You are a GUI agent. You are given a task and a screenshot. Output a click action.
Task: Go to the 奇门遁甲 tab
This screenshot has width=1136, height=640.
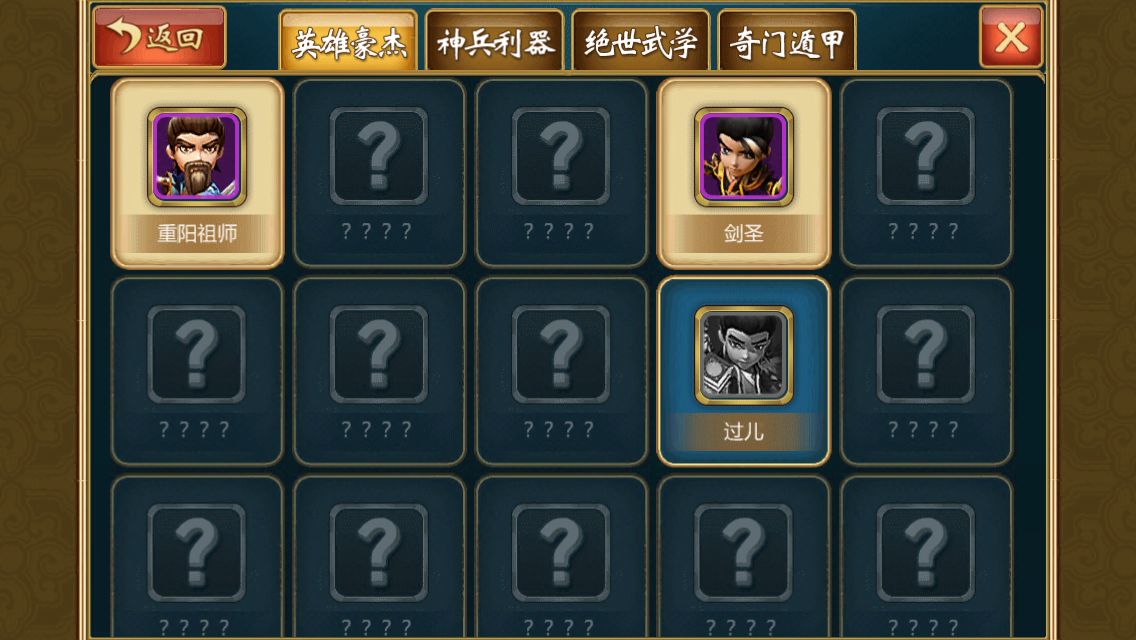click(x=787, y=41)
